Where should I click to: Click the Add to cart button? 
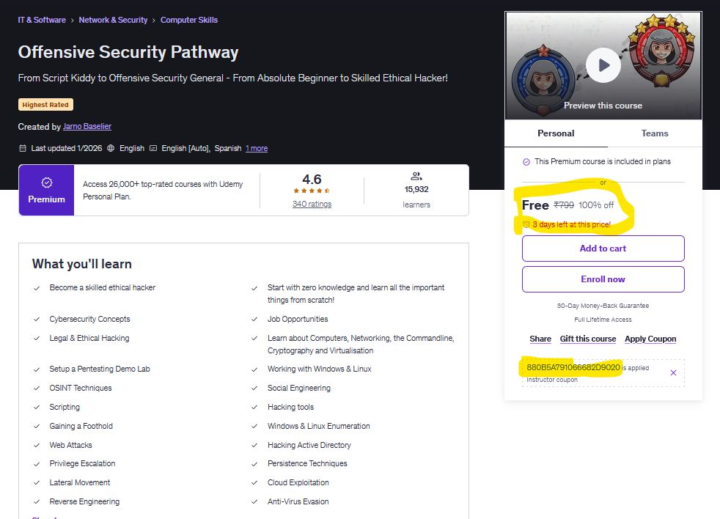pyautogui.click(x=603, y=248)
